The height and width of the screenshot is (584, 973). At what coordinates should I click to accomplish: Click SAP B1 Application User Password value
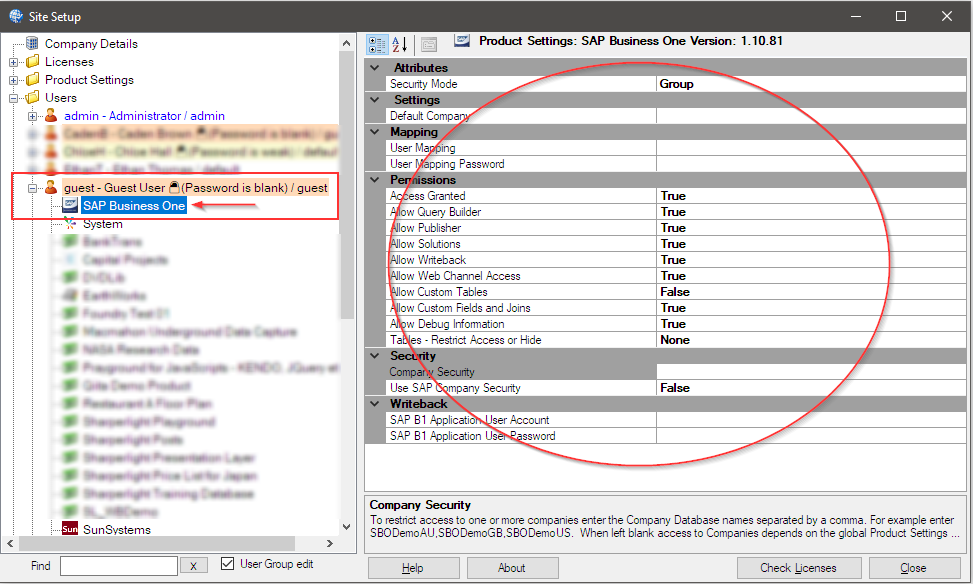click(810, 436)
